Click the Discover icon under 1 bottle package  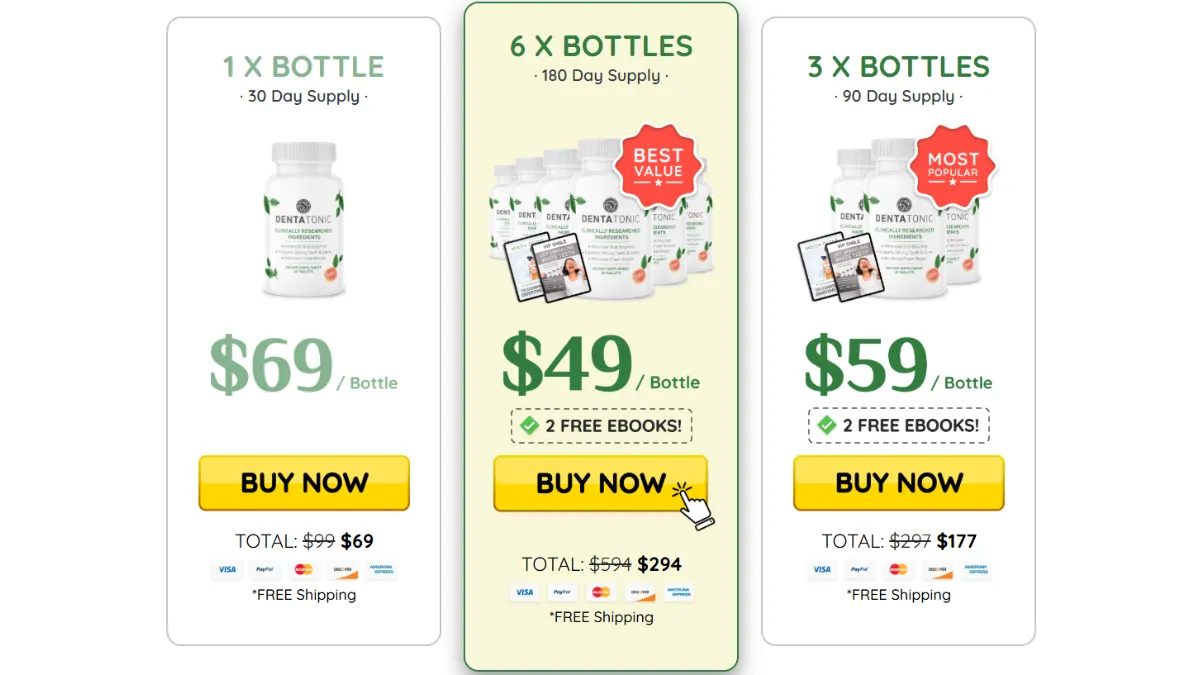tap(343, 569)
